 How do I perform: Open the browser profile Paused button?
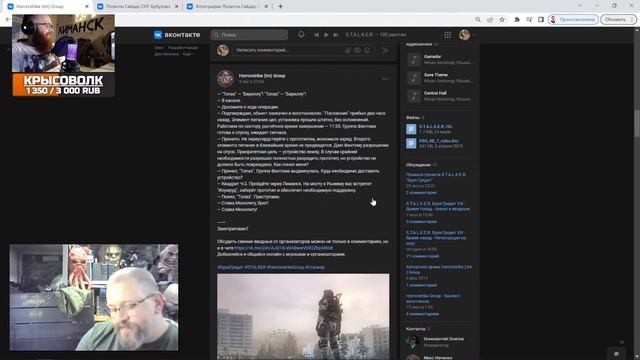573,20
